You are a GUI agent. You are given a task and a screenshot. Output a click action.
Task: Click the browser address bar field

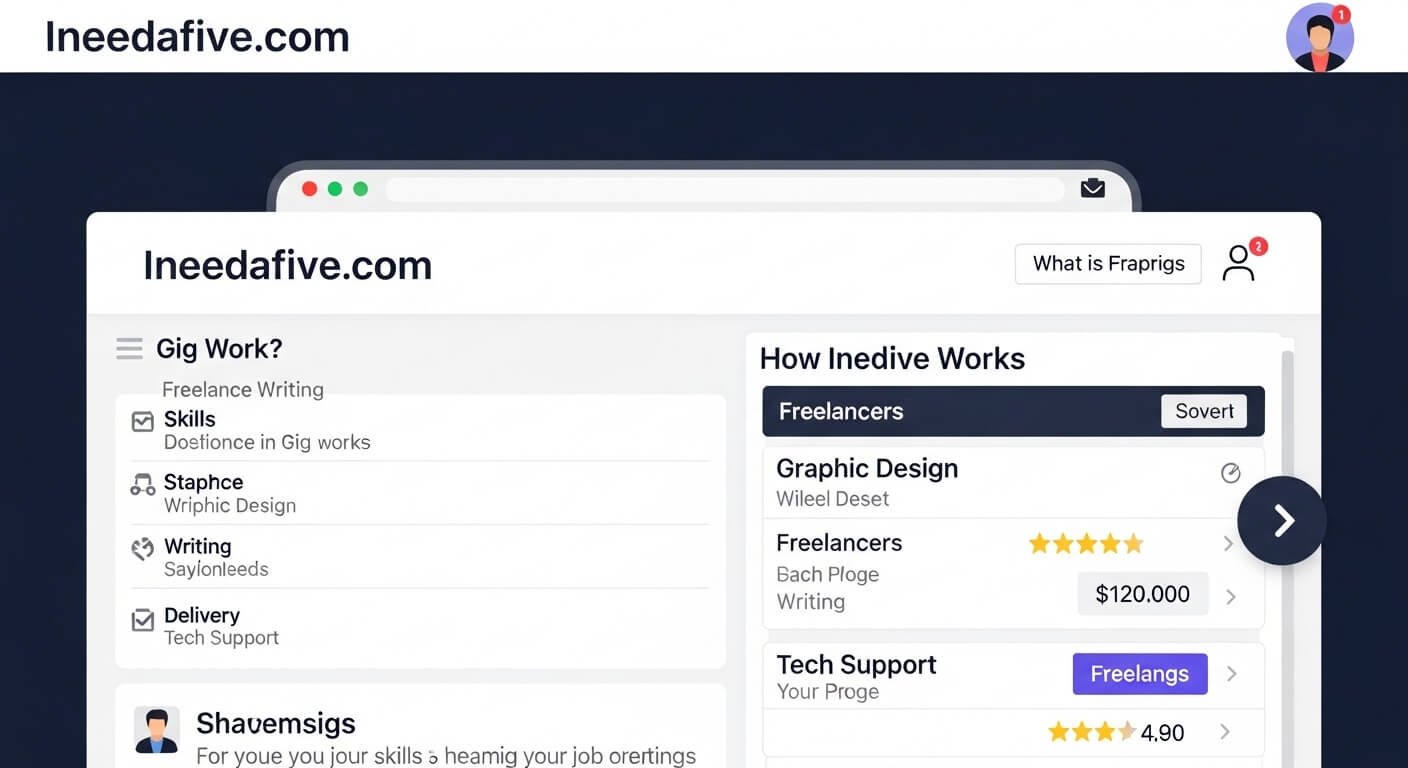click(724, 189)
